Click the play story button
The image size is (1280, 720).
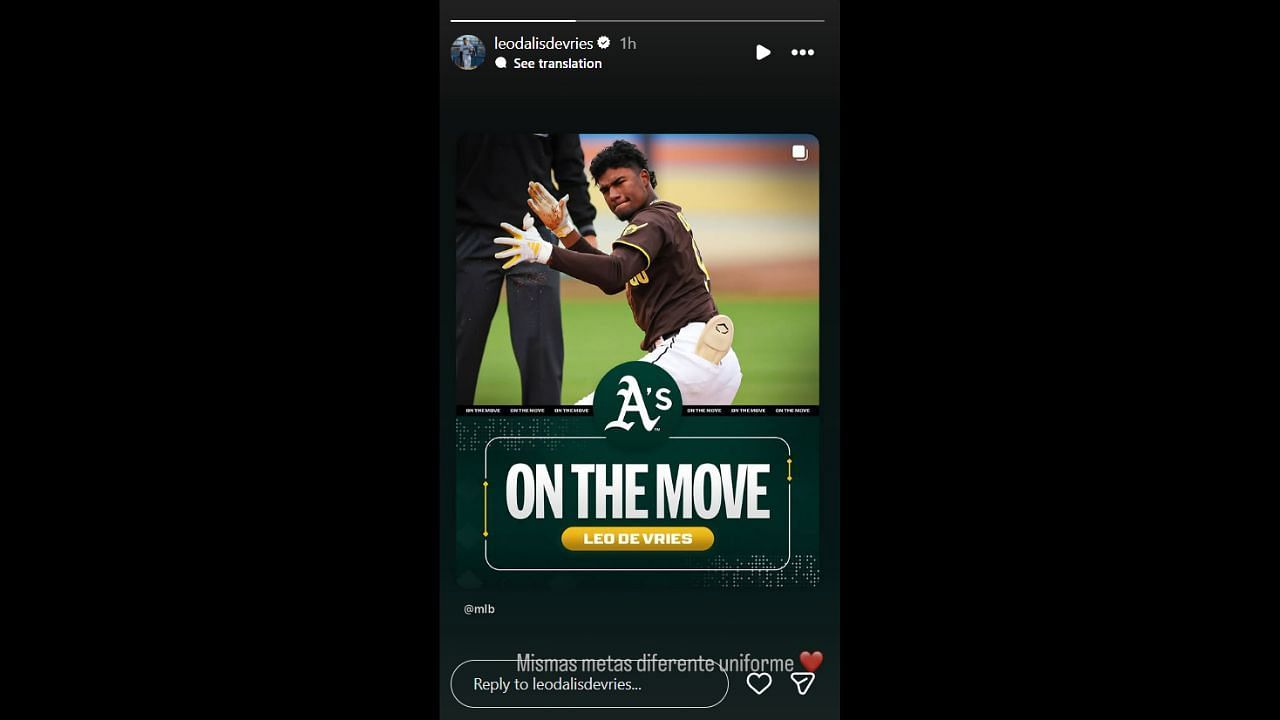(763, 52)
